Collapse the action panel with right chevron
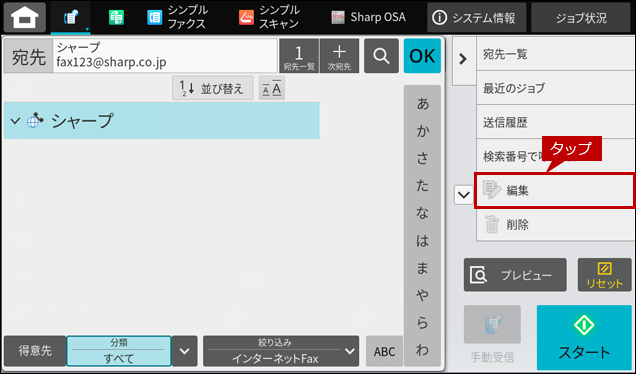This screenshot has width=636, height=374. coord(463,60)
